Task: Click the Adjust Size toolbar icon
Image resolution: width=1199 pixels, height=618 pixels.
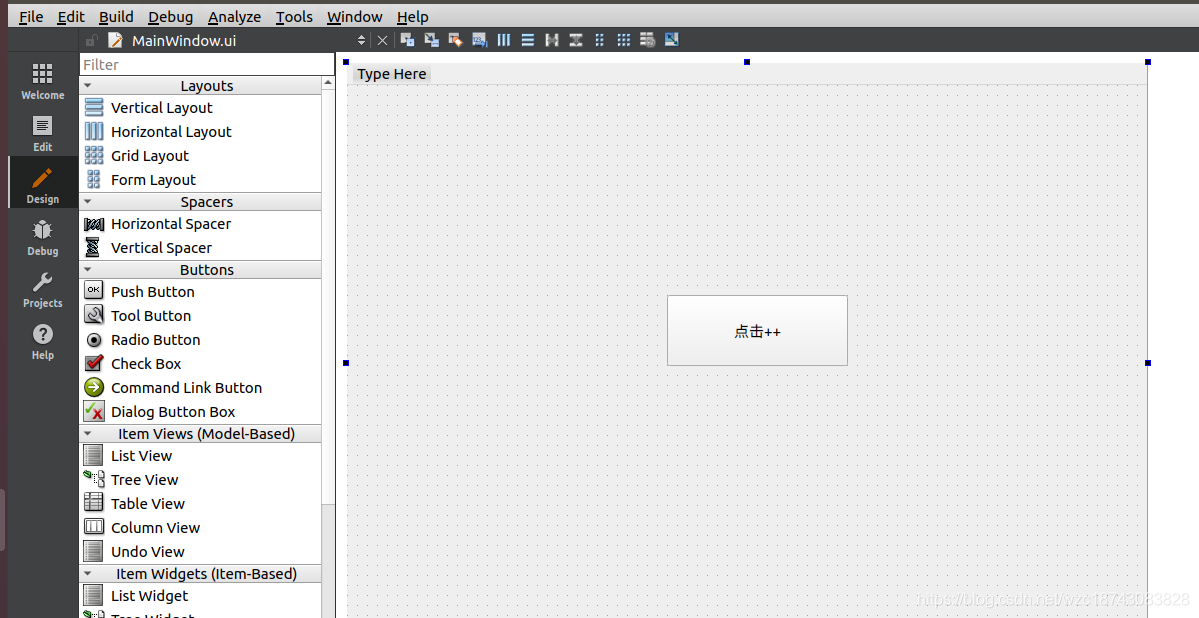Action: tap(671, 40)
